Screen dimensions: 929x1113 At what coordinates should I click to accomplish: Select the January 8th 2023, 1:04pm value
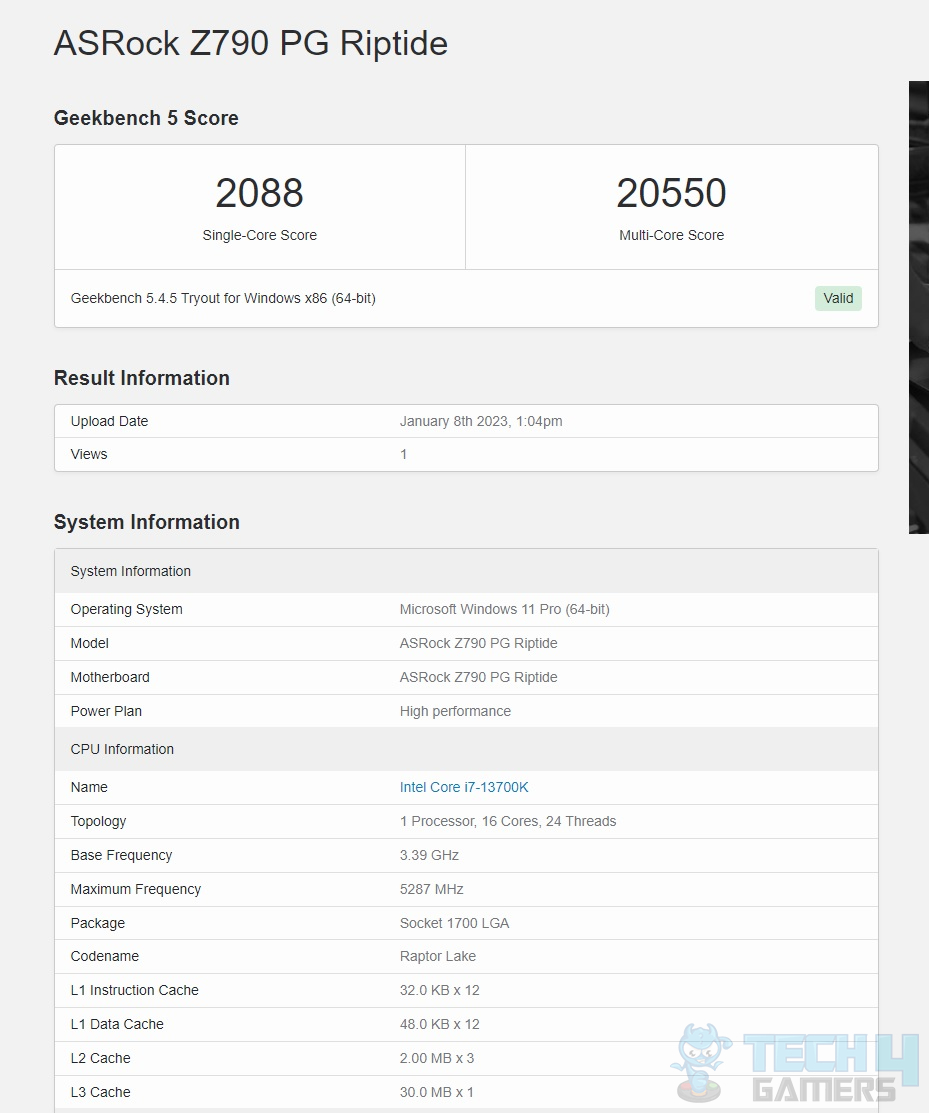pyautogui.click(x=480, y=421)
